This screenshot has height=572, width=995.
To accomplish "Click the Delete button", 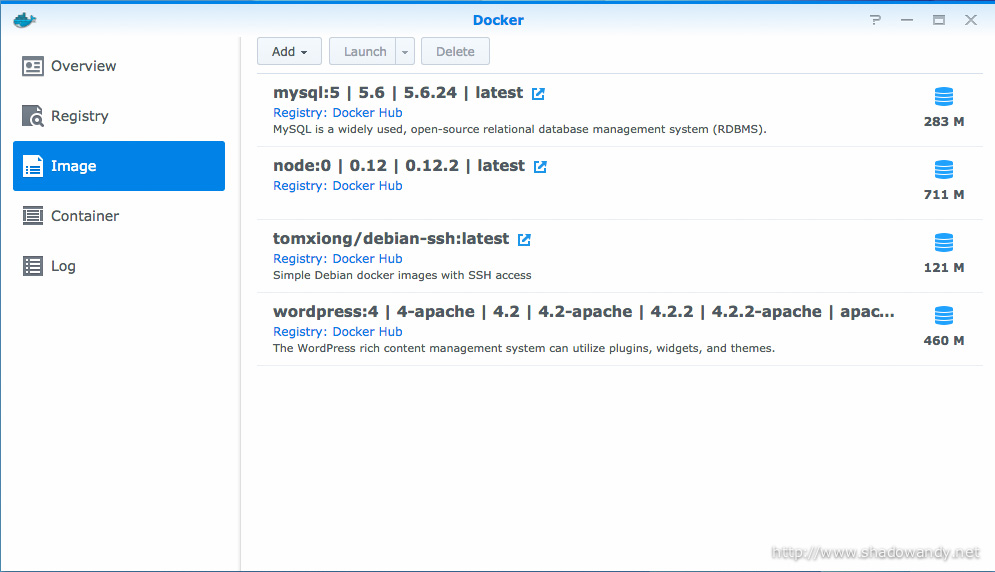I will coord(455,51).
